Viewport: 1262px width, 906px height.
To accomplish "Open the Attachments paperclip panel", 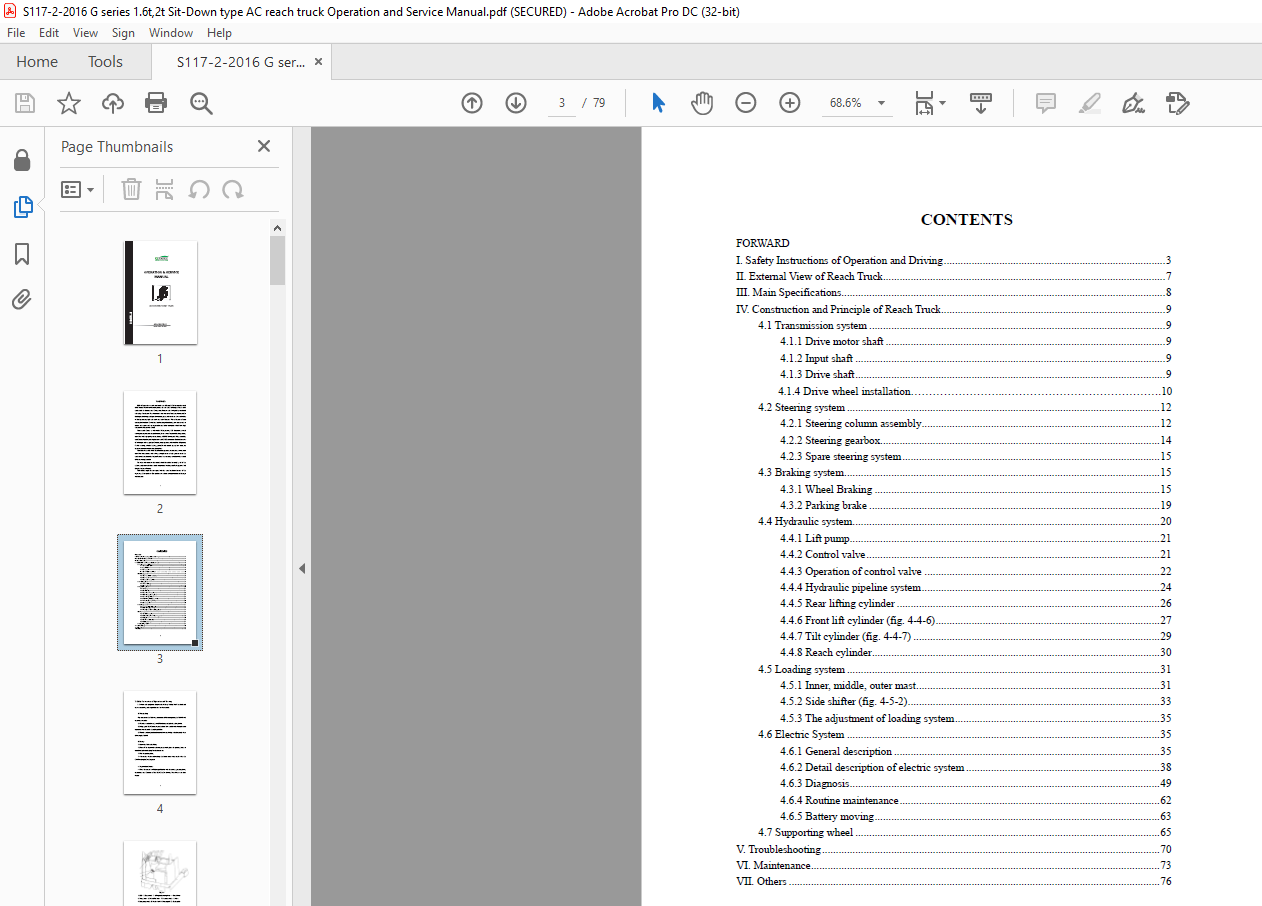I will 22,299.
